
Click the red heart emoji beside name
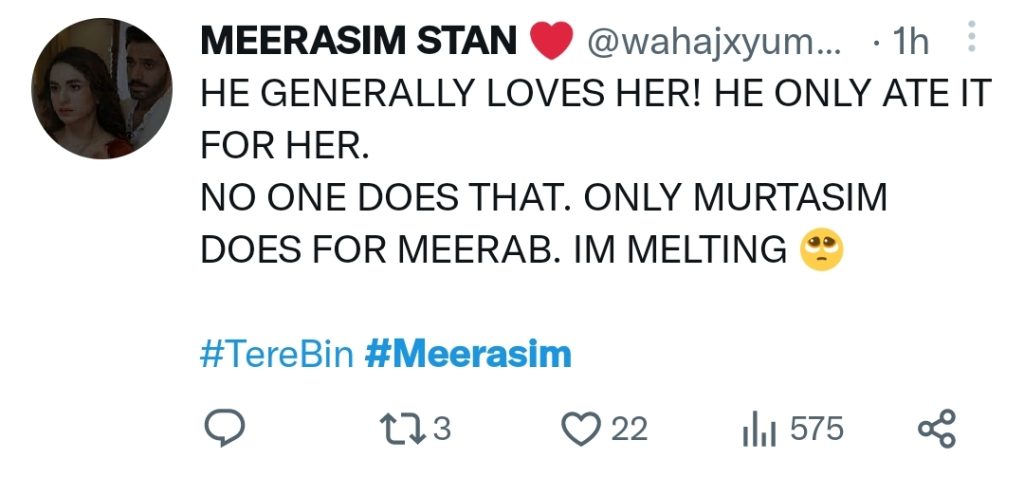pyautogui.click(x=551, y=41)
